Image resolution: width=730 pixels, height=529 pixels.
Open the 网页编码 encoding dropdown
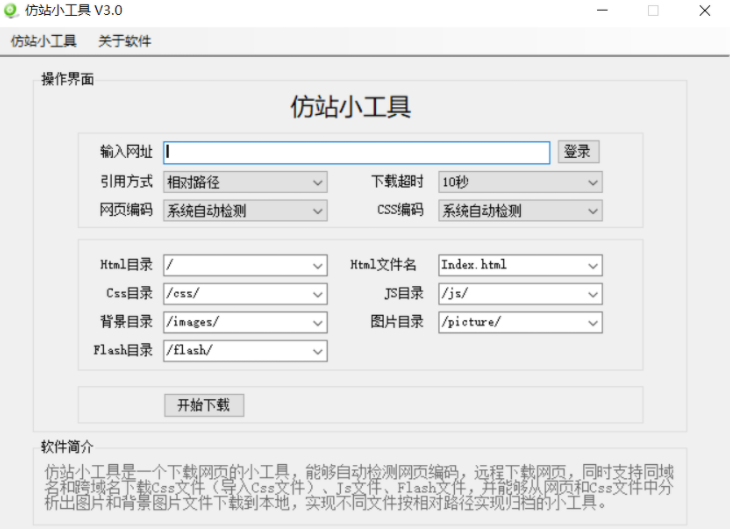(245, 210)
